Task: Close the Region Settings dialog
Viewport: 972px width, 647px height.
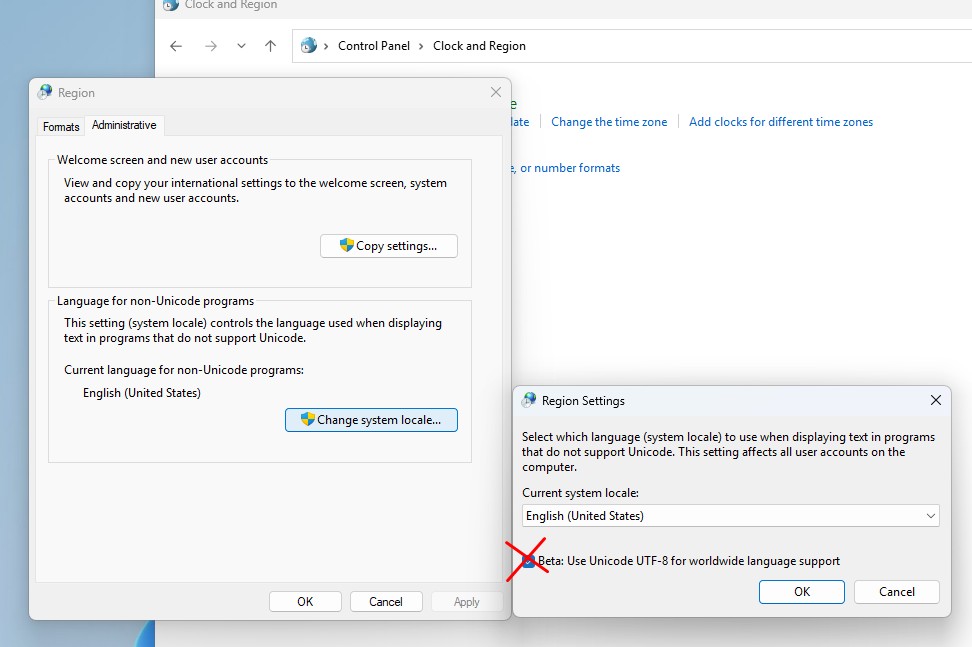Action: point(936,400)
